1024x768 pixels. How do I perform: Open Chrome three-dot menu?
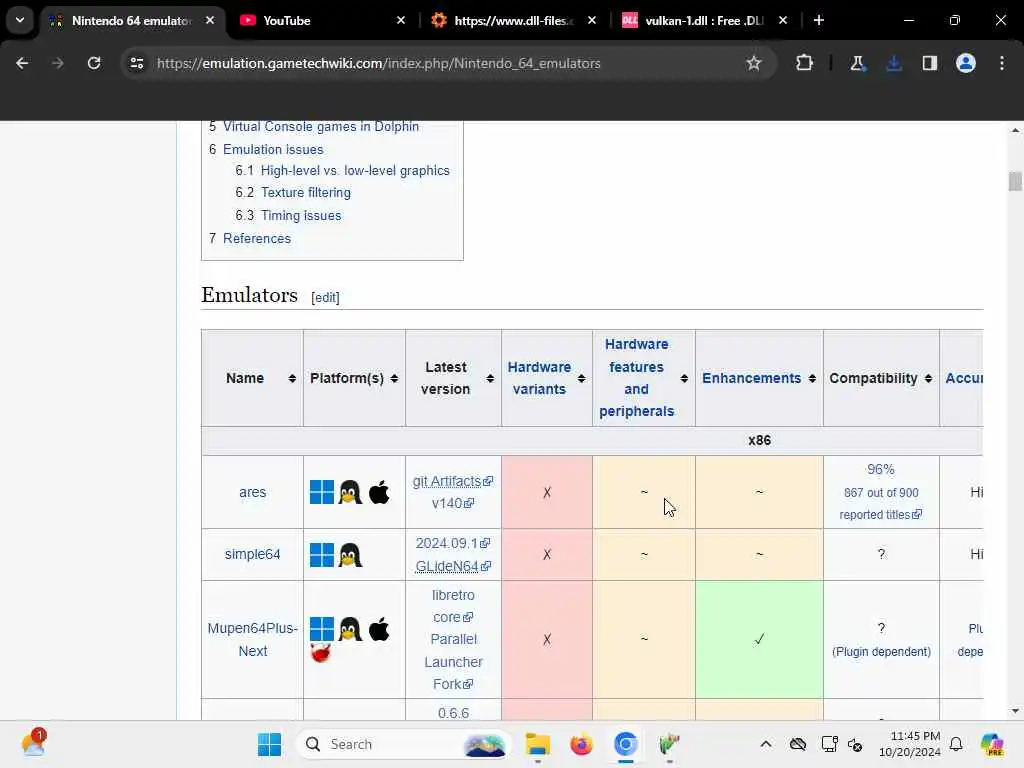1002,63
